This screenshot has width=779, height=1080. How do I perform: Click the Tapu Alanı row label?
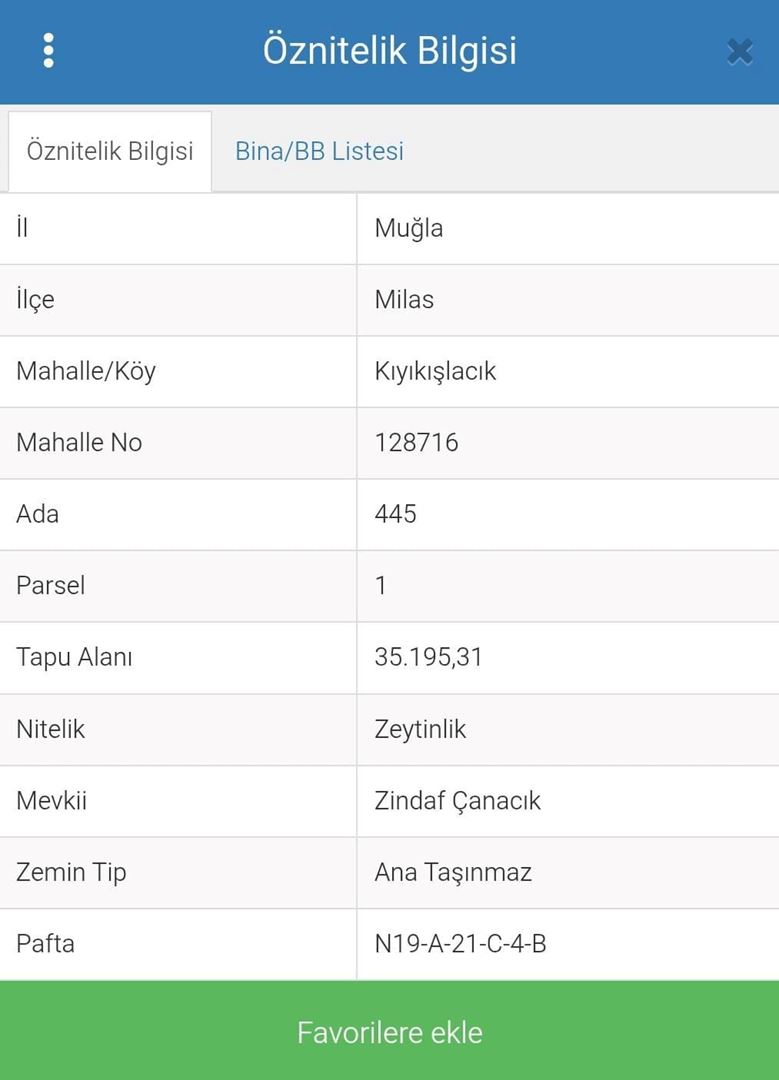(74, 657)
